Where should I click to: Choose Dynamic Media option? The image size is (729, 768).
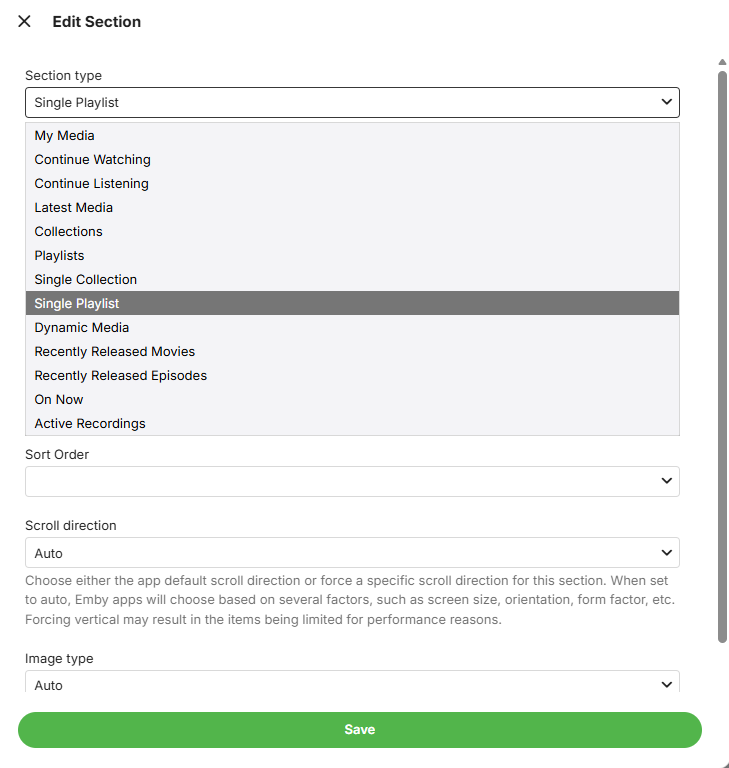coord(81,327)
